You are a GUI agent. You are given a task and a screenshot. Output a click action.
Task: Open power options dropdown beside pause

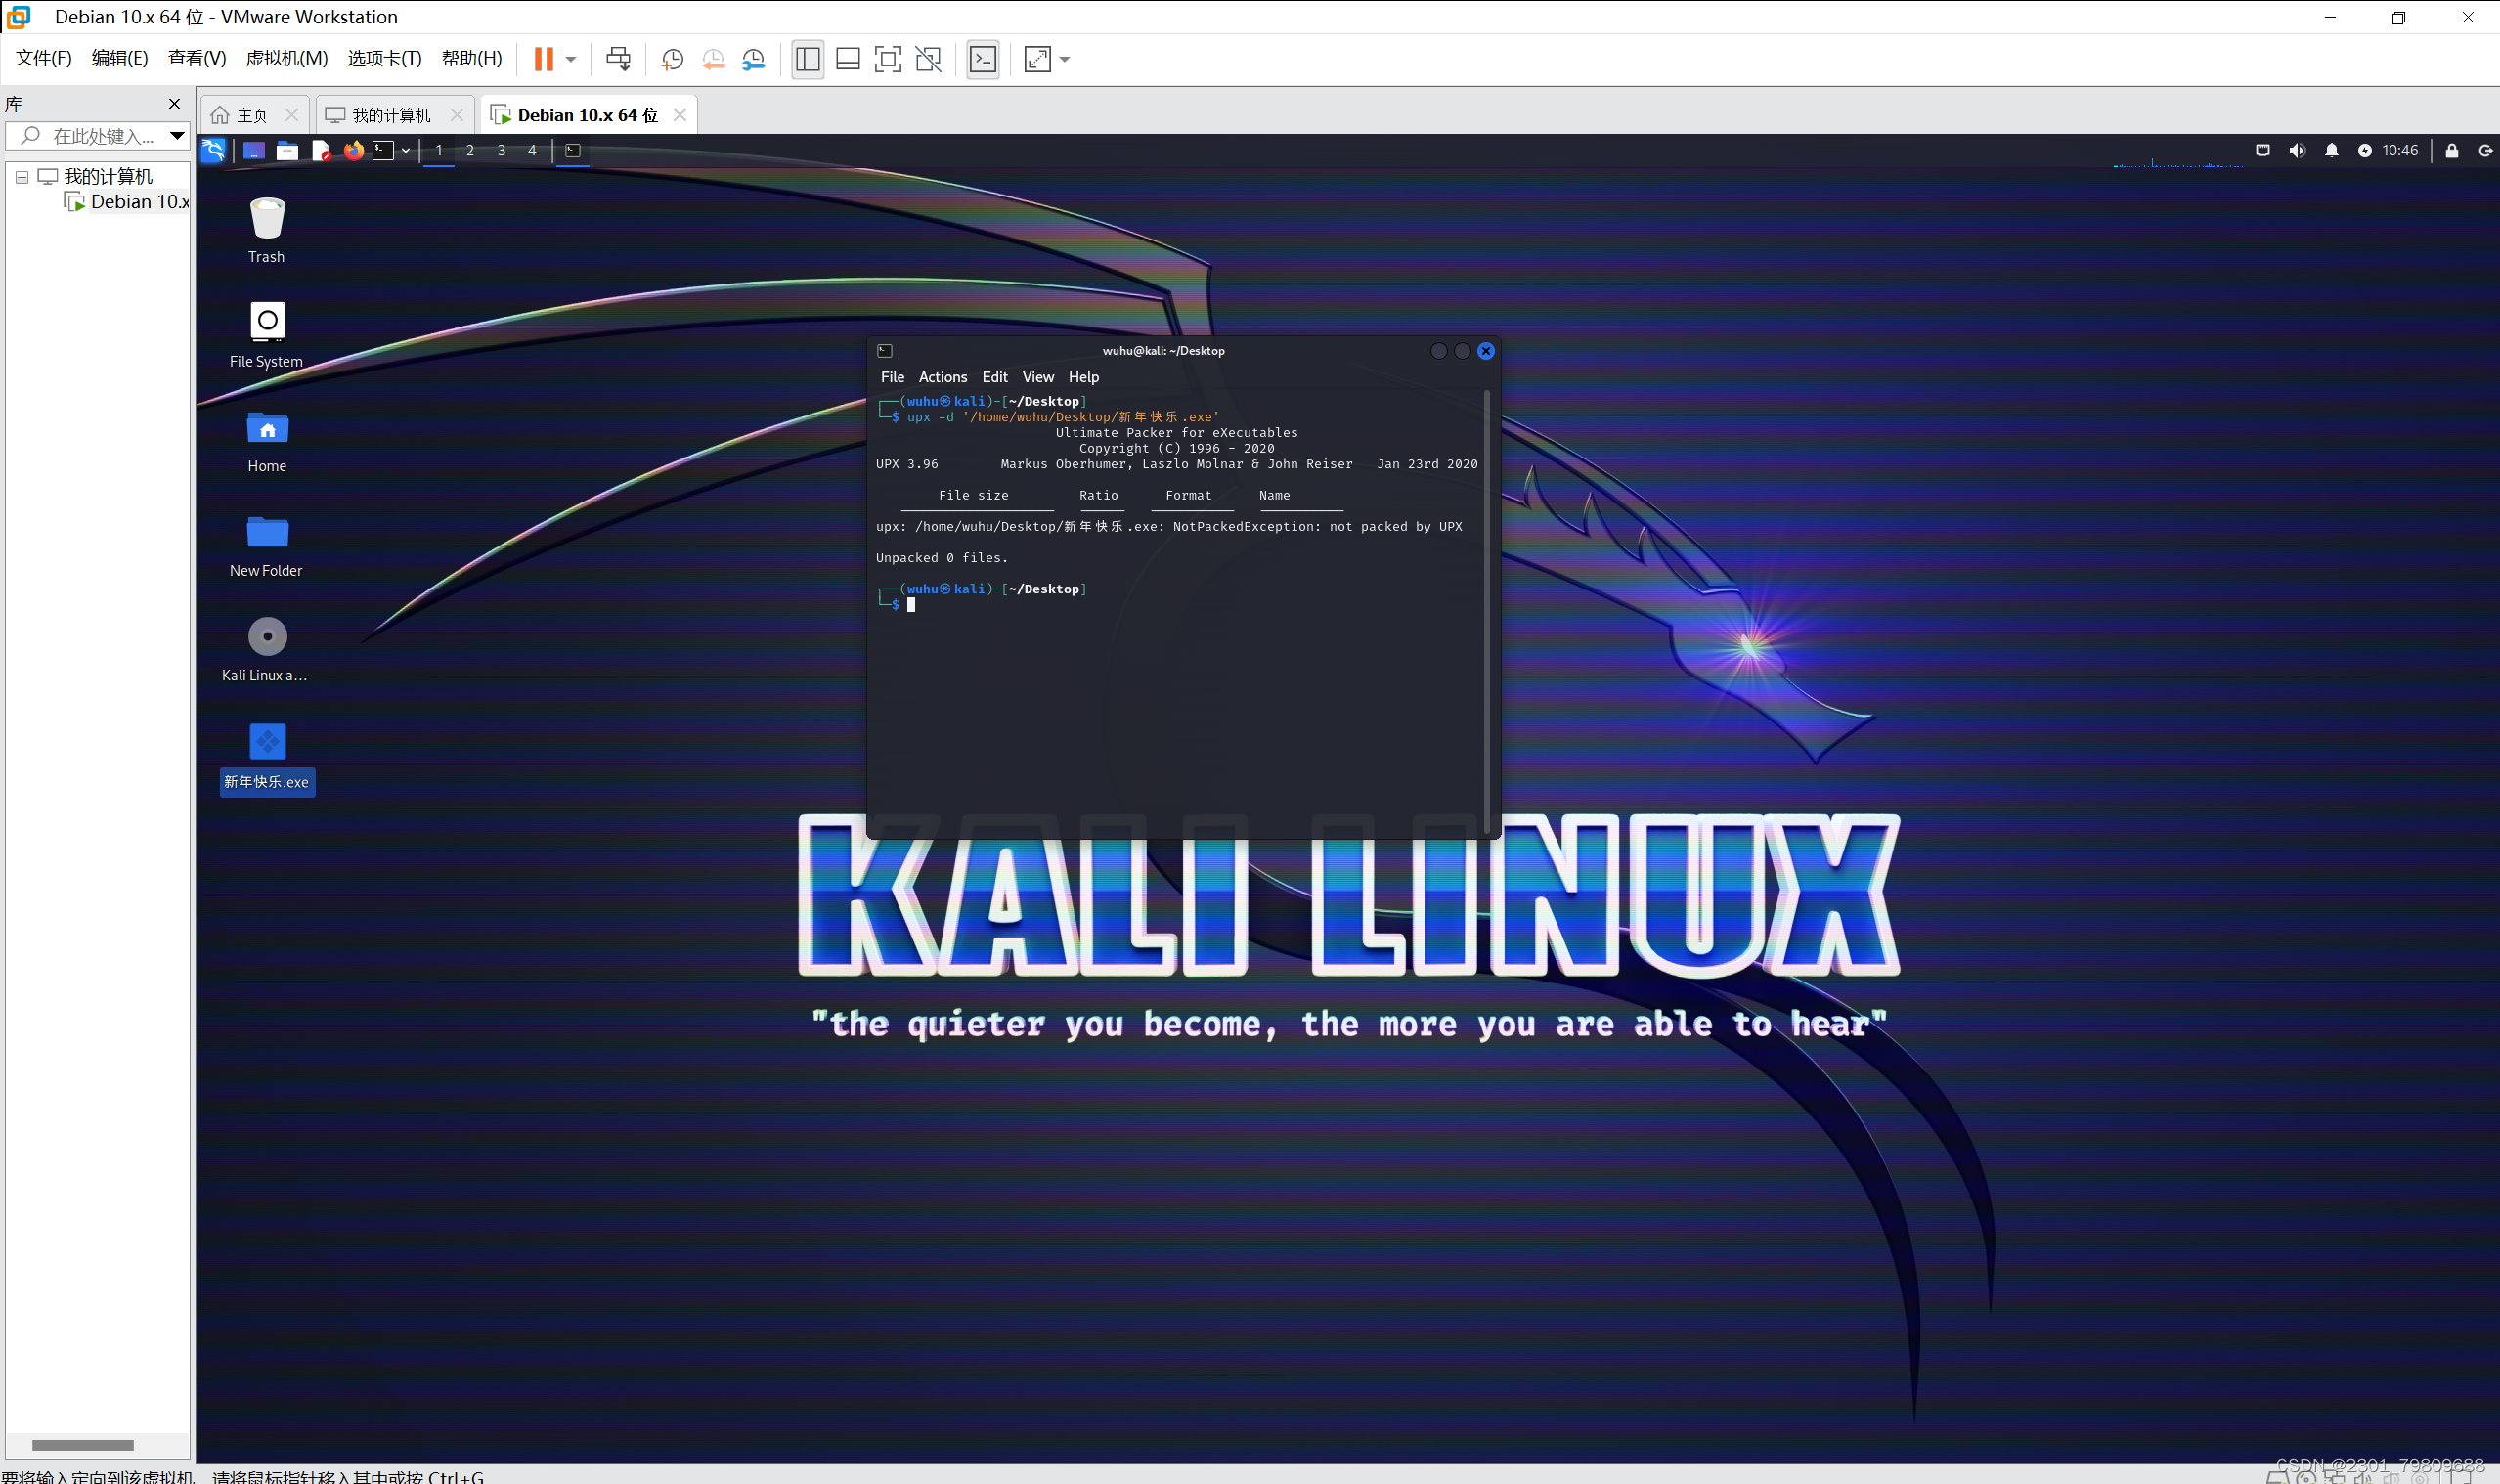(x=571, y=59)
